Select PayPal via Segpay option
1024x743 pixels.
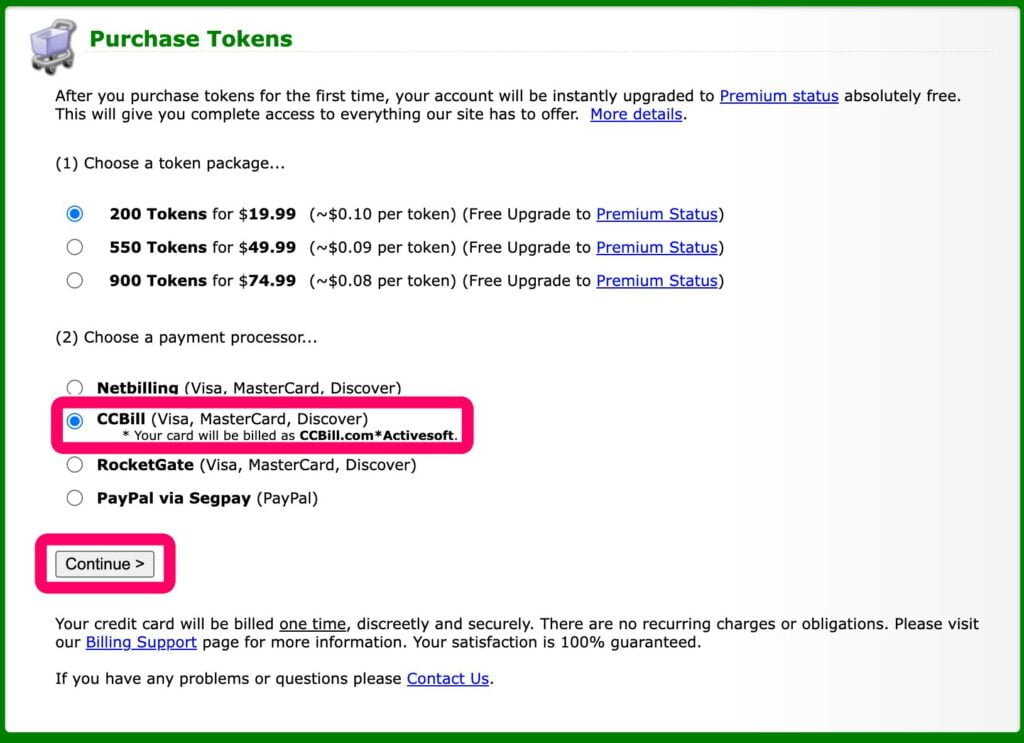coord(75,498)
